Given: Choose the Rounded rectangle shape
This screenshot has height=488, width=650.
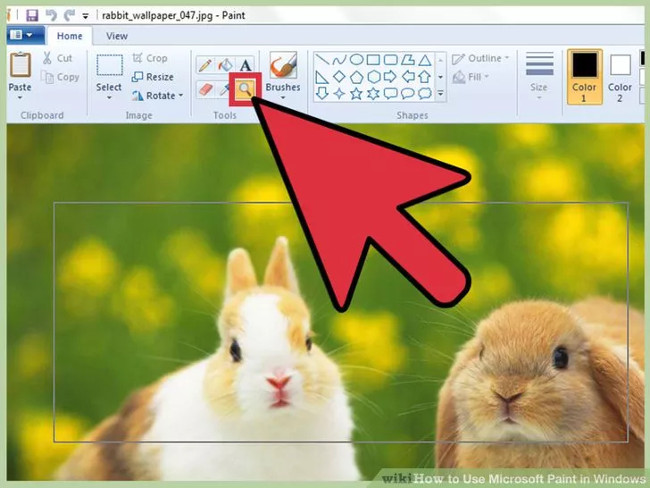Looking at the screenshot, I should point(390,60).
